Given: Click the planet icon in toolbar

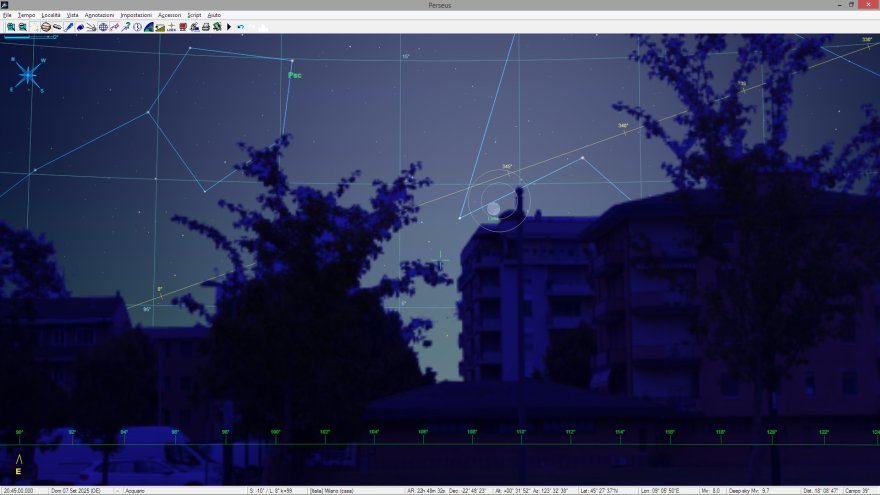Looking at the screenshot, I should point(46,27).
